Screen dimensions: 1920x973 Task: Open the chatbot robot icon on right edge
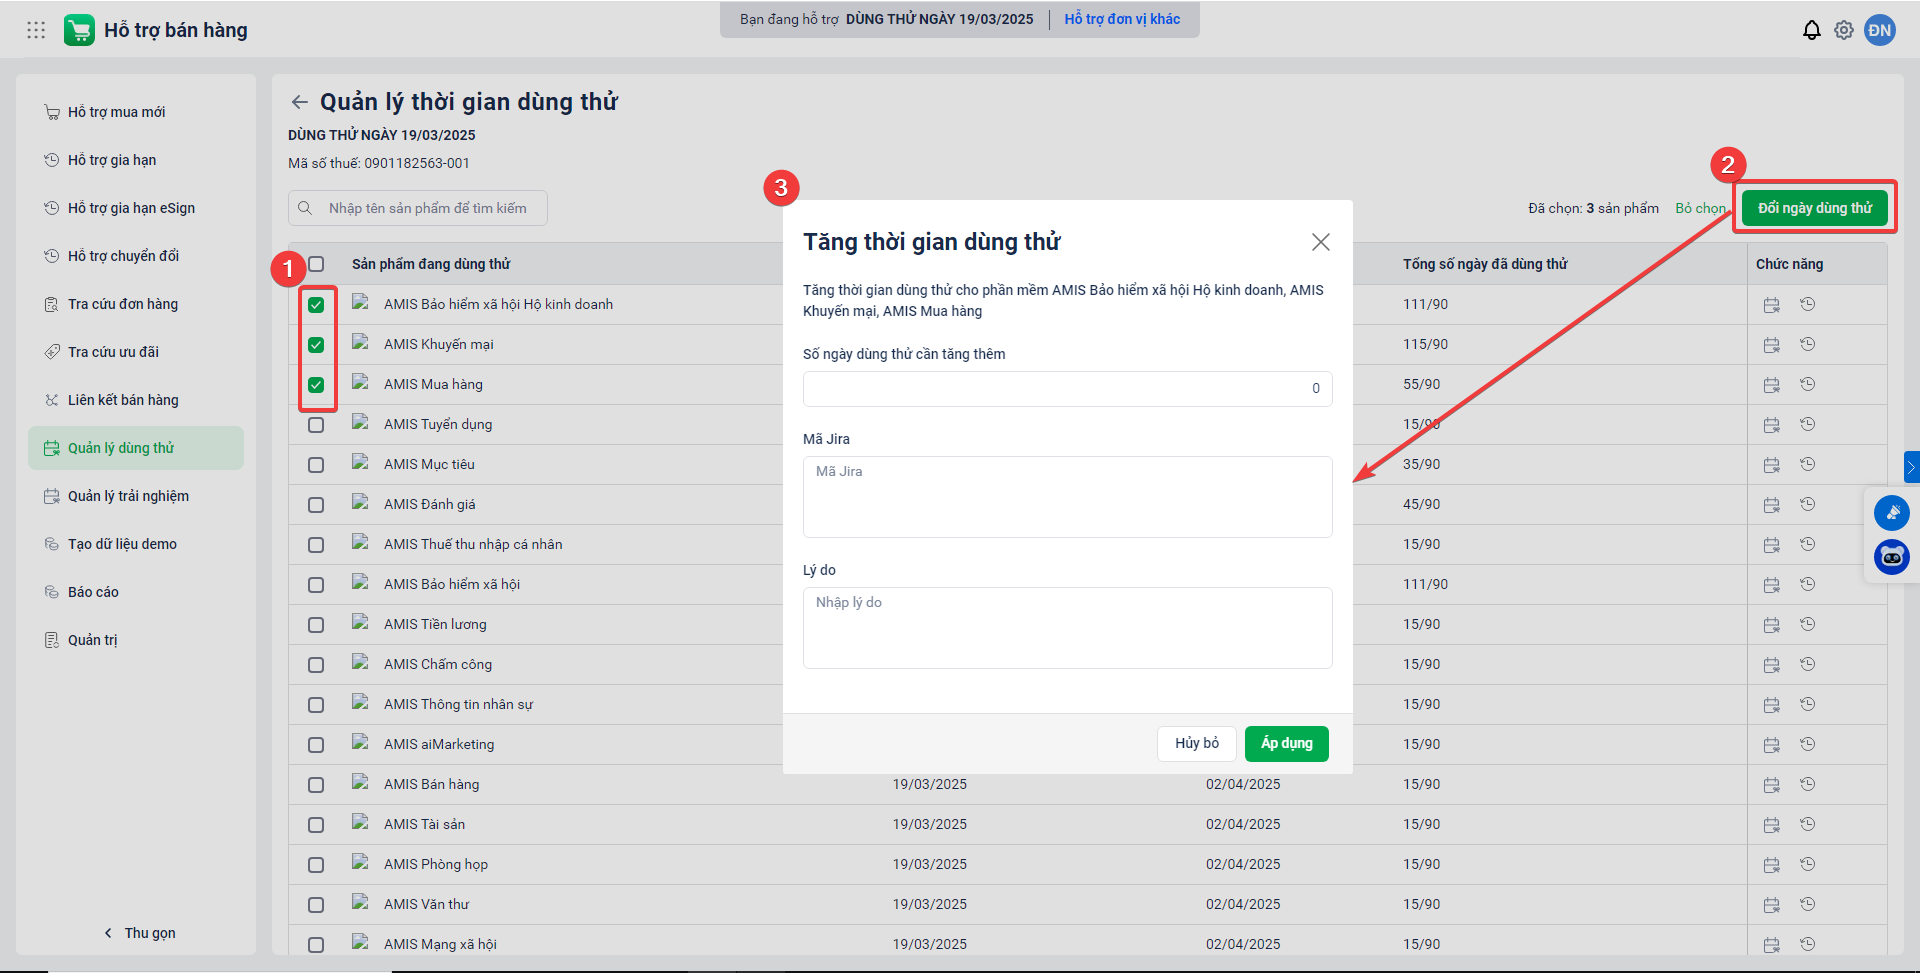[1891, 557]
